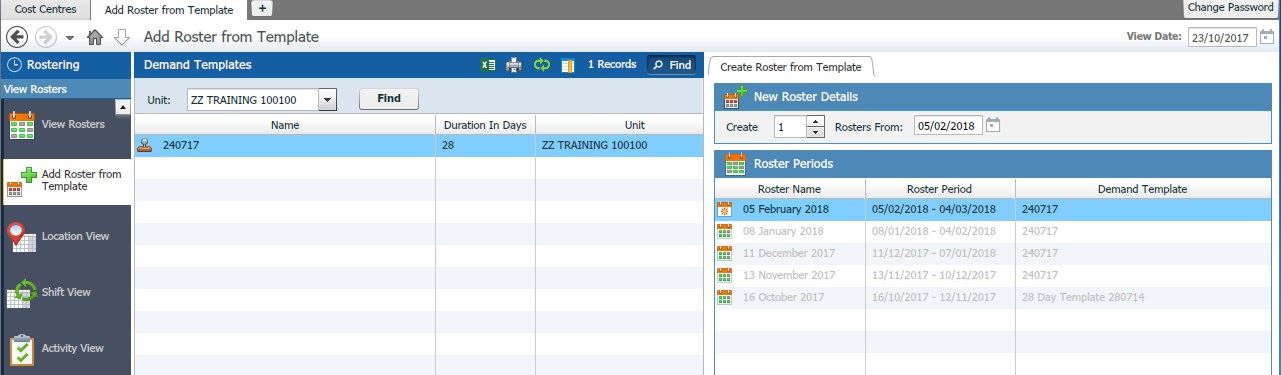Select the 16 October 2017 roster row
Screen dimensions: 1281x375
coord(993,297)
